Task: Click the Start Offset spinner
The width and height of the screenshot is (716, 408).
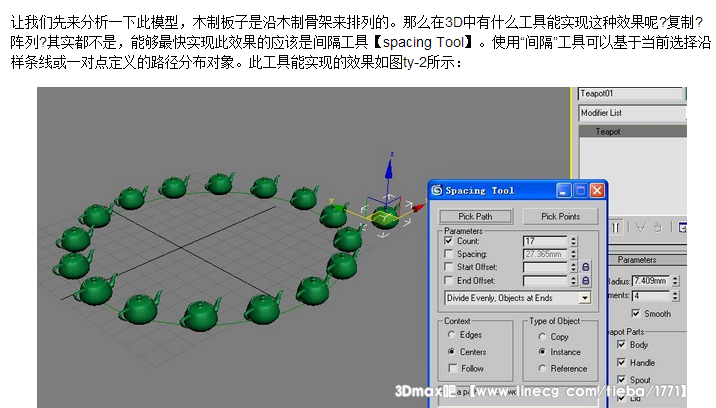Action: tap(574, 267)
